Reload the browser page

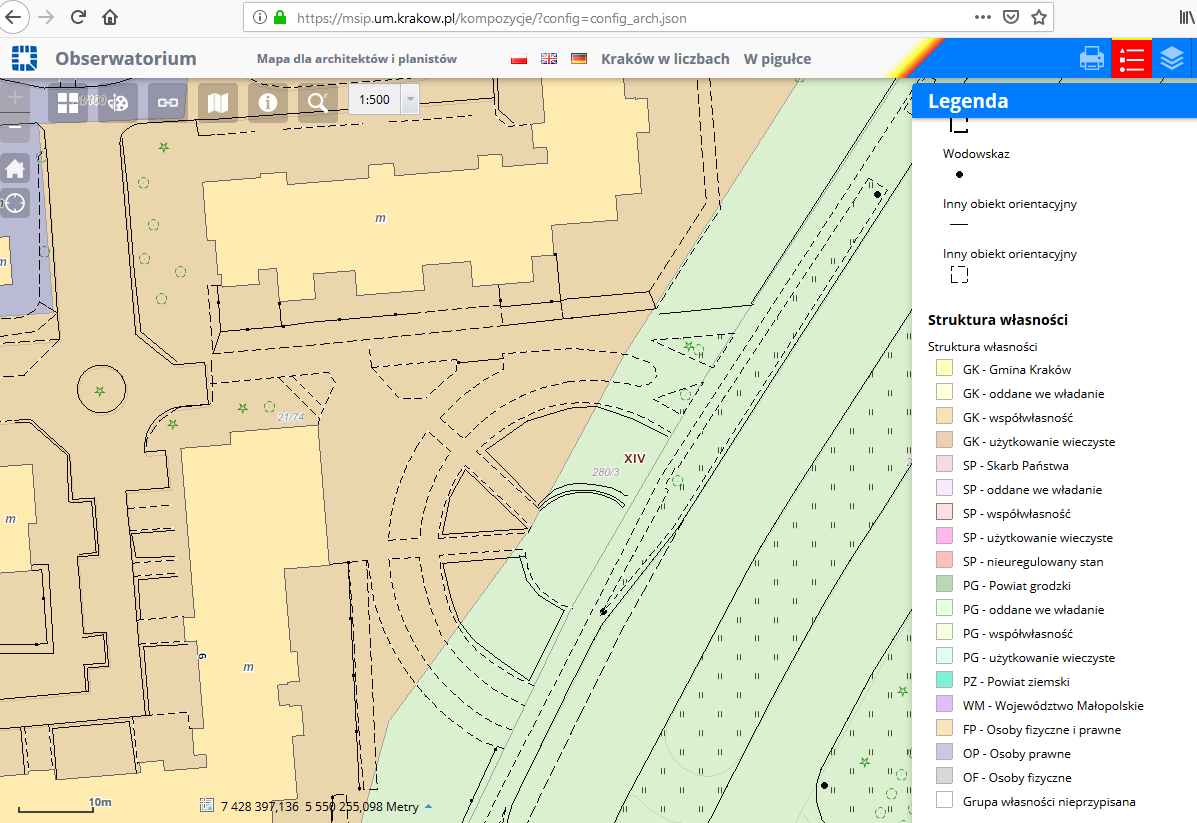point(78,17)
